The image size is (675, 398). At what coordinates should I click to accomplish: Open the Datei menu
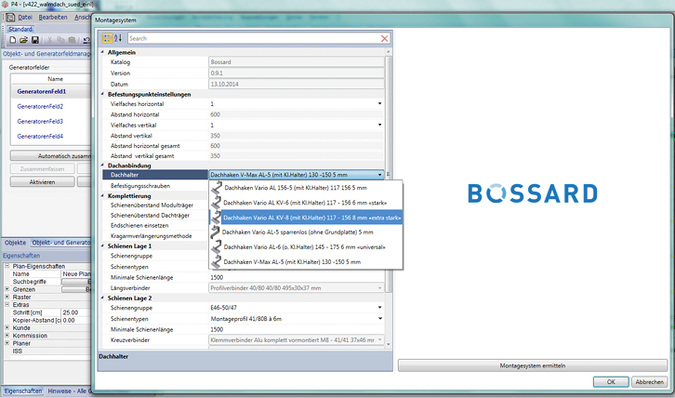click(x=25, y=17)
